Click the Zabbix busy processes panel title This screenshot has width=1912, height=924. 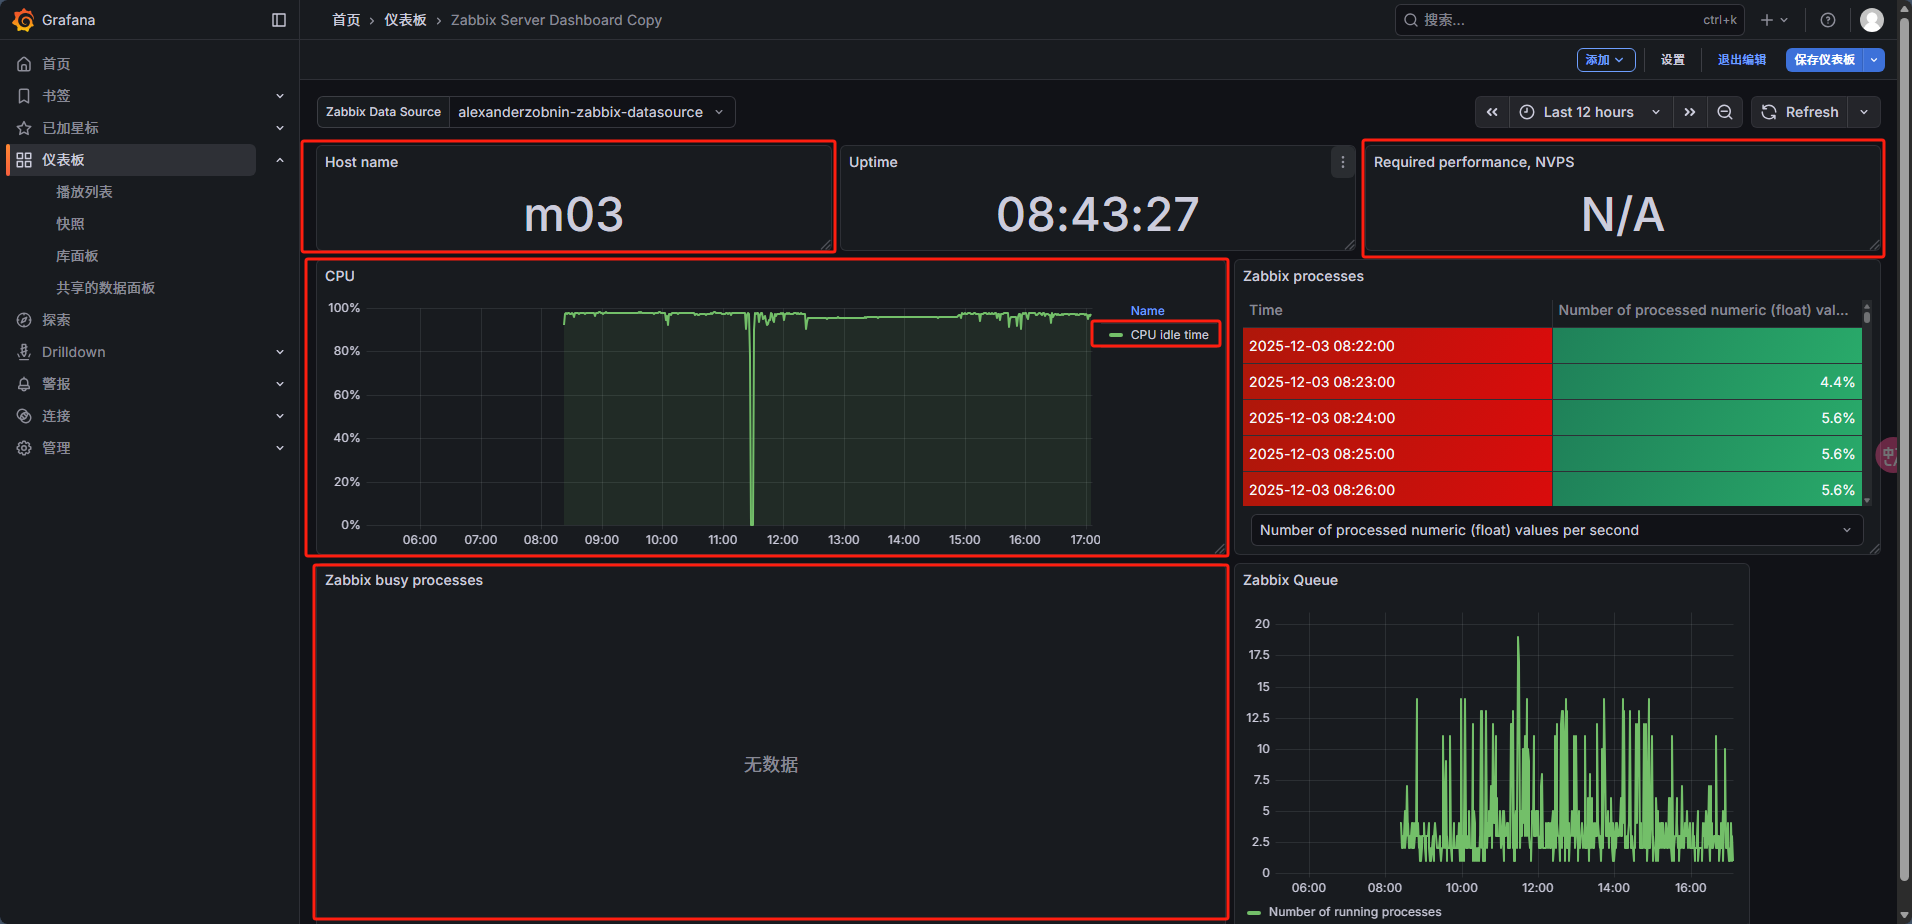tap(404, 580)
